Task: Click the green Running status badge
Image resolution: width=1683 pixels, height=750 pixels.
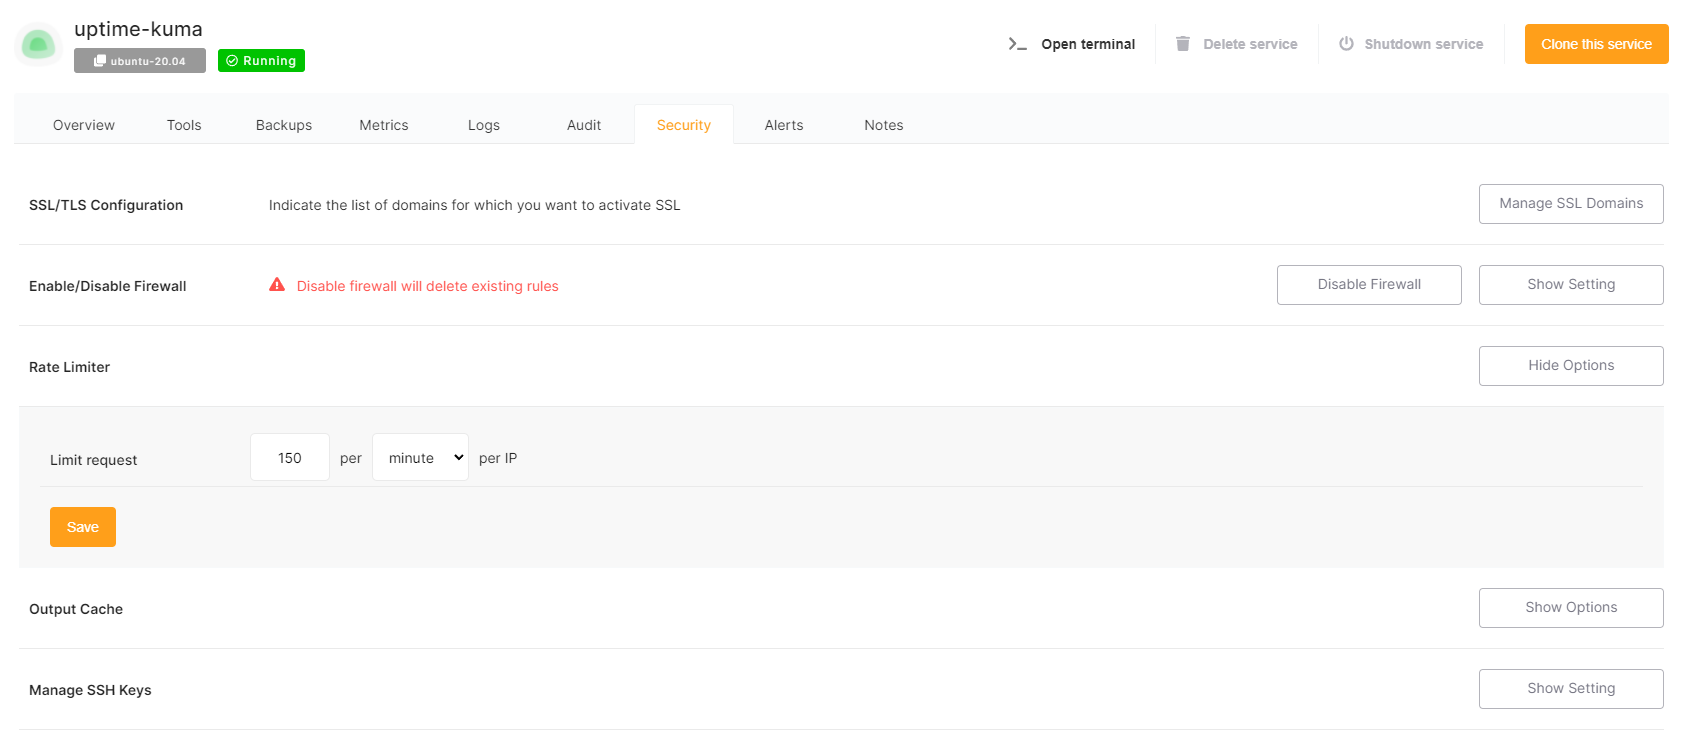Action: (x=261, y=61)
